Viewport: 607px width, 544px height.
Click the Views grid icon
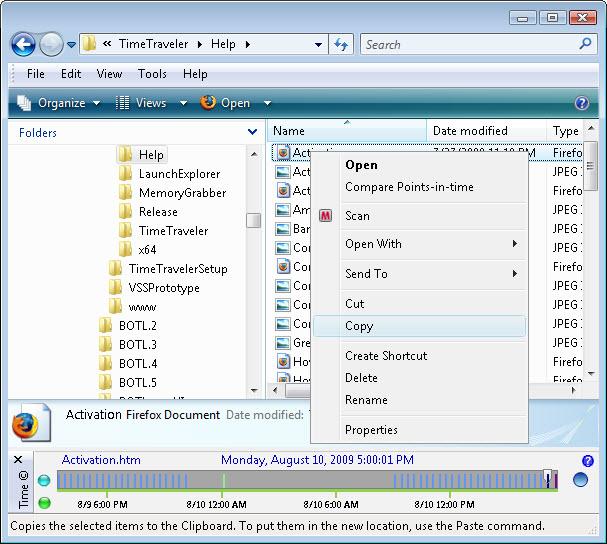pos(122,103)
